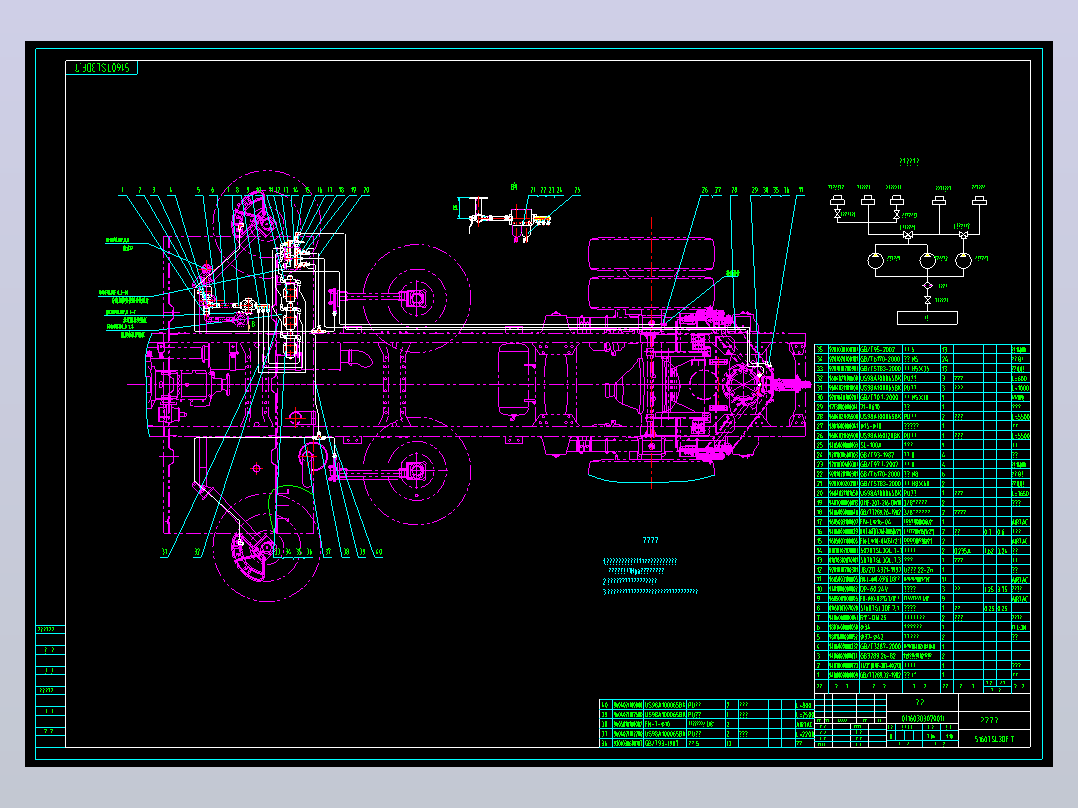Select the L=1000 cell in parts row 31
The image size is (1078, 808).
tap(1020, 388)
